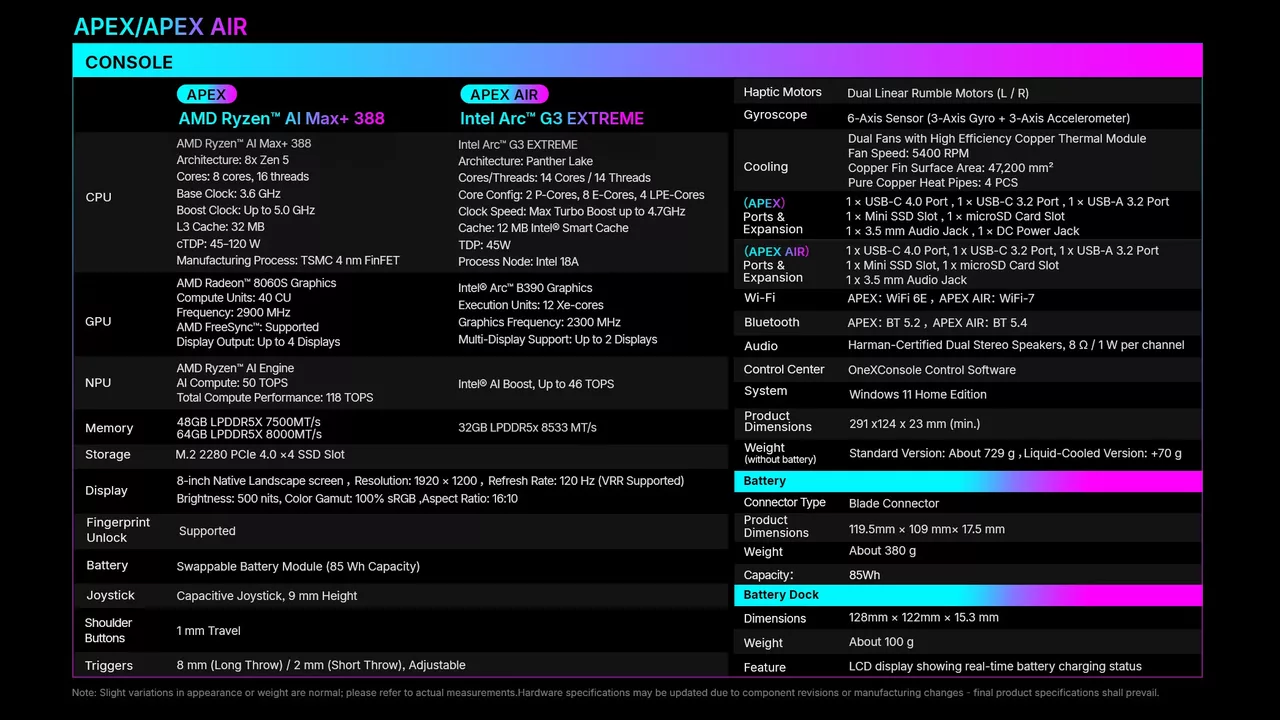Click 'Base Clock: 3.6 GHz' text

point(228,194)
